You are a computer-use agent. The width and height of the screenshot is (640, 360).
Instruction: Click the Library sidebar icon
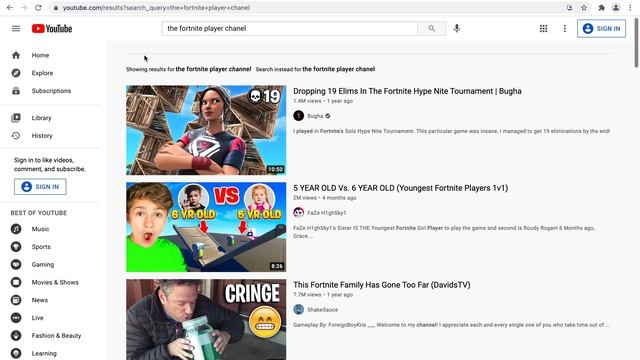(16, 118)
